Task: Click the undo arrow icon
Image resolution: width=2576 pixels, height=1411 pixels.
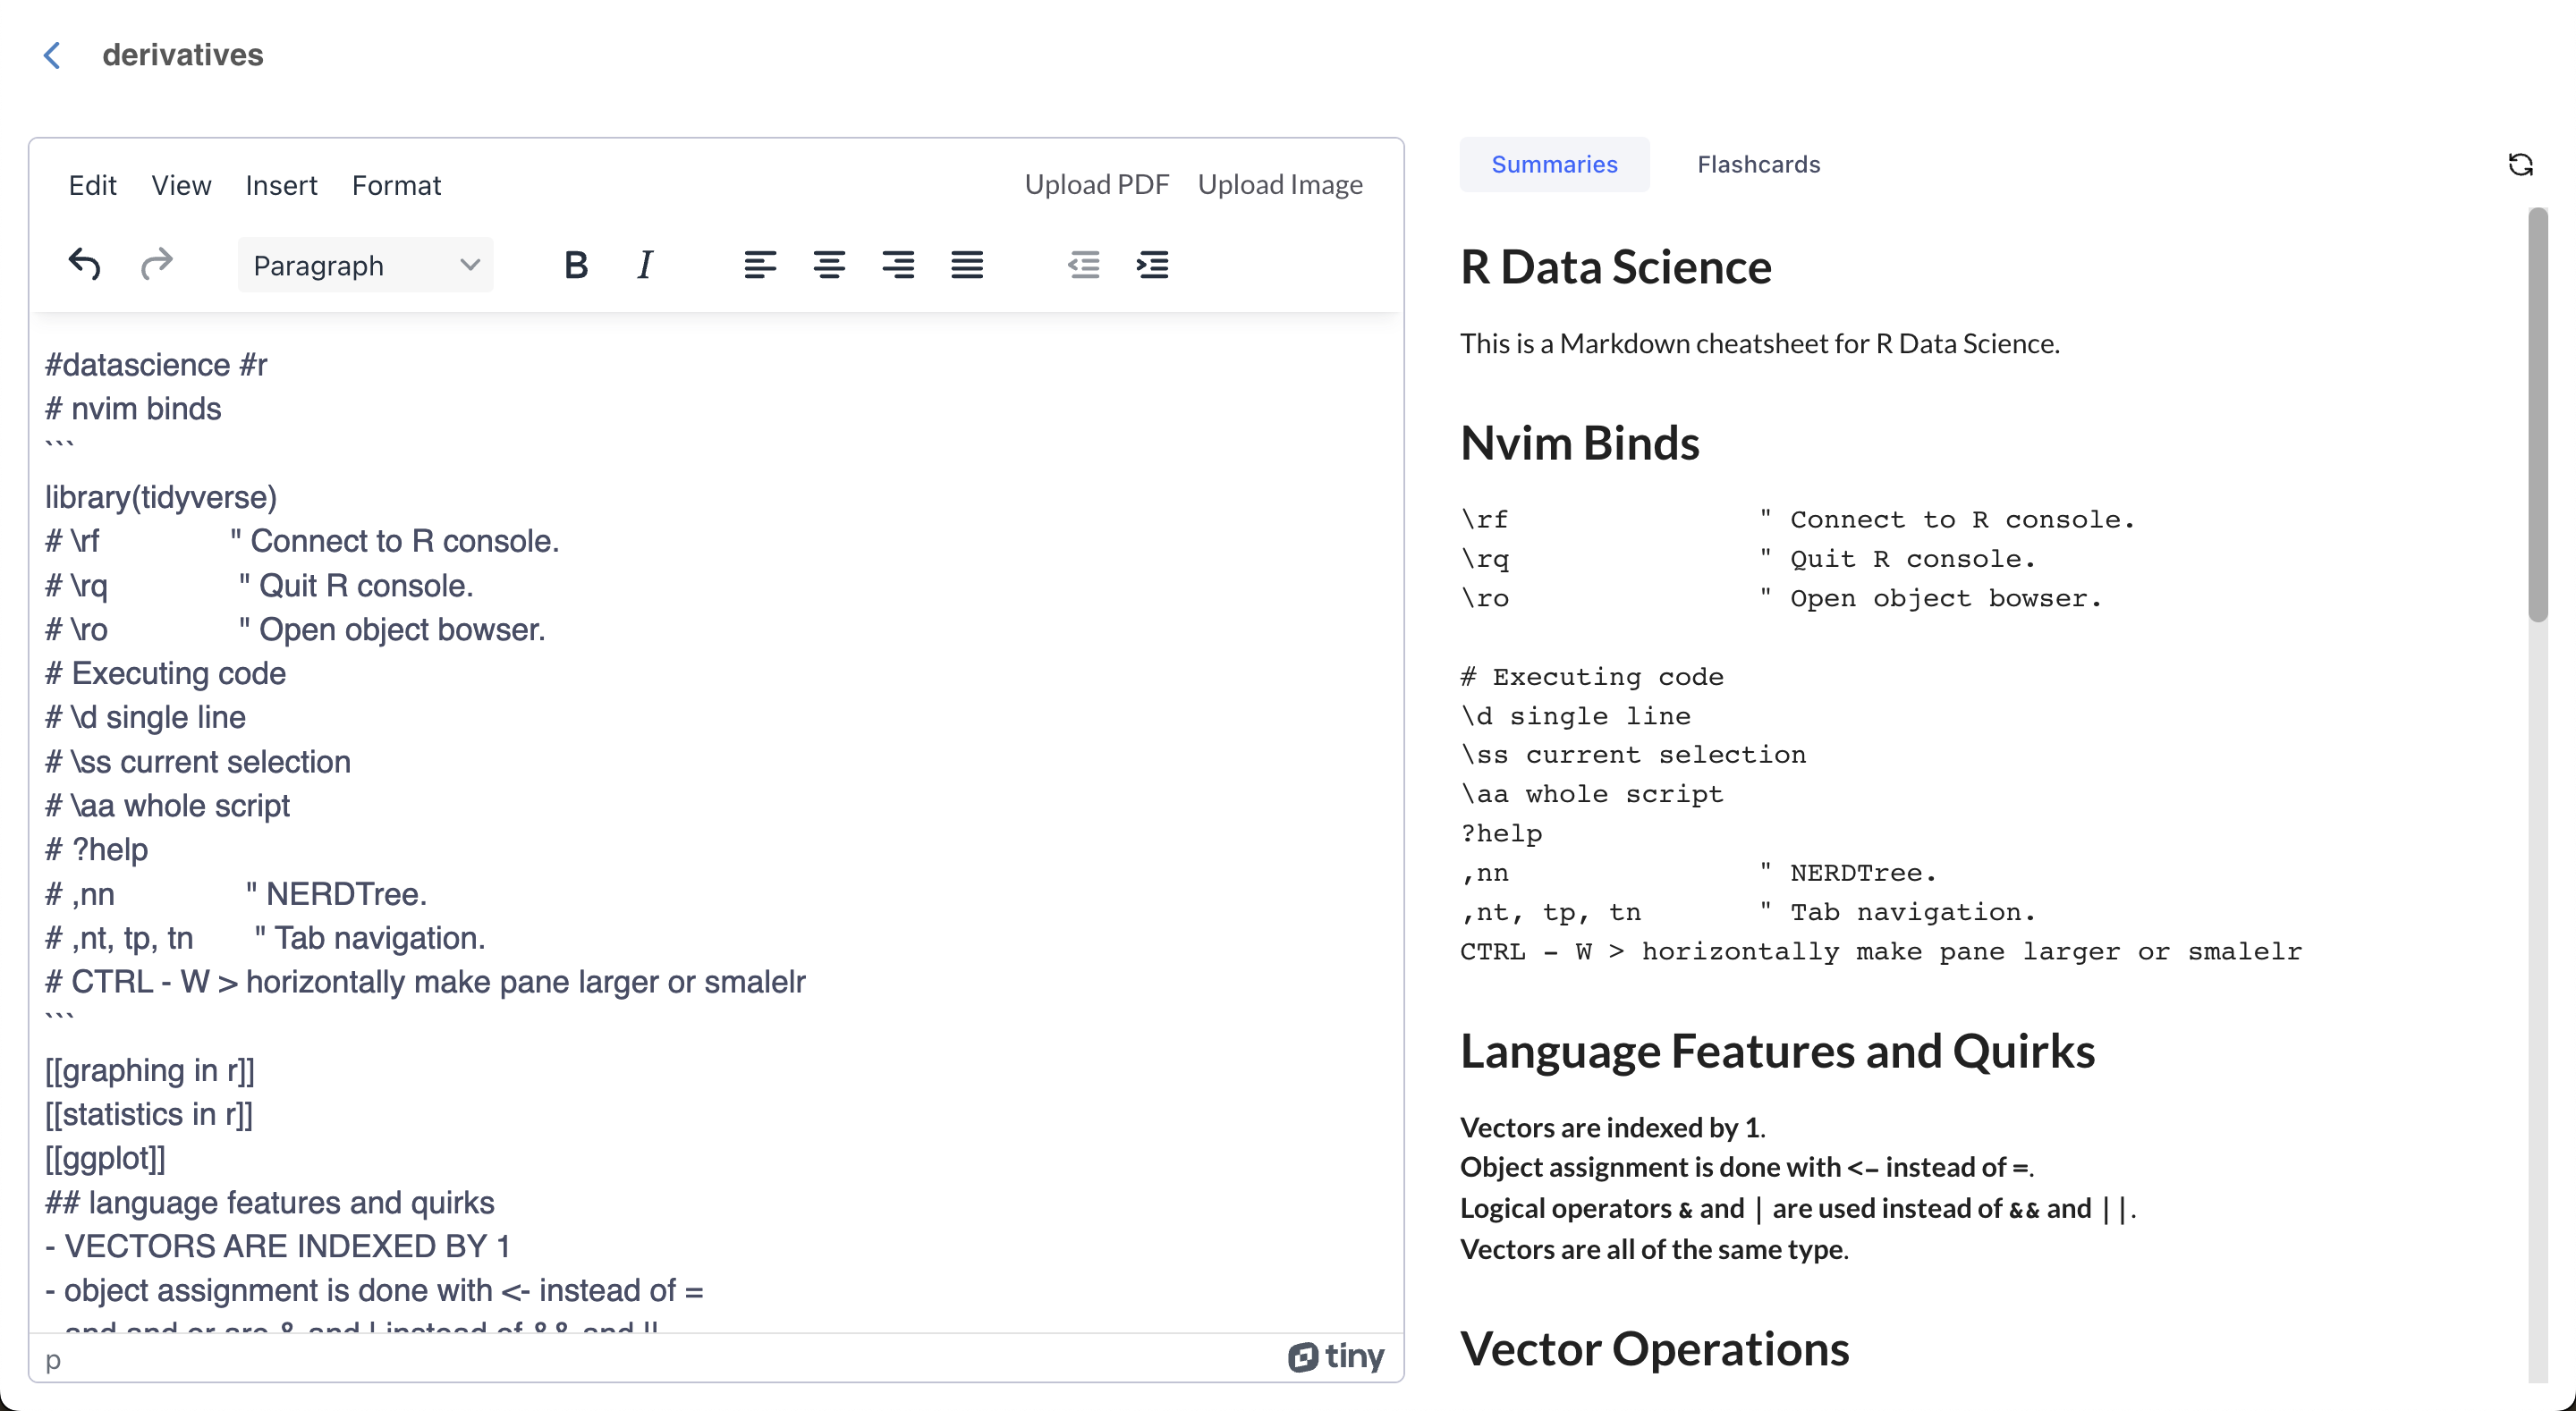Action: (84, 265)
